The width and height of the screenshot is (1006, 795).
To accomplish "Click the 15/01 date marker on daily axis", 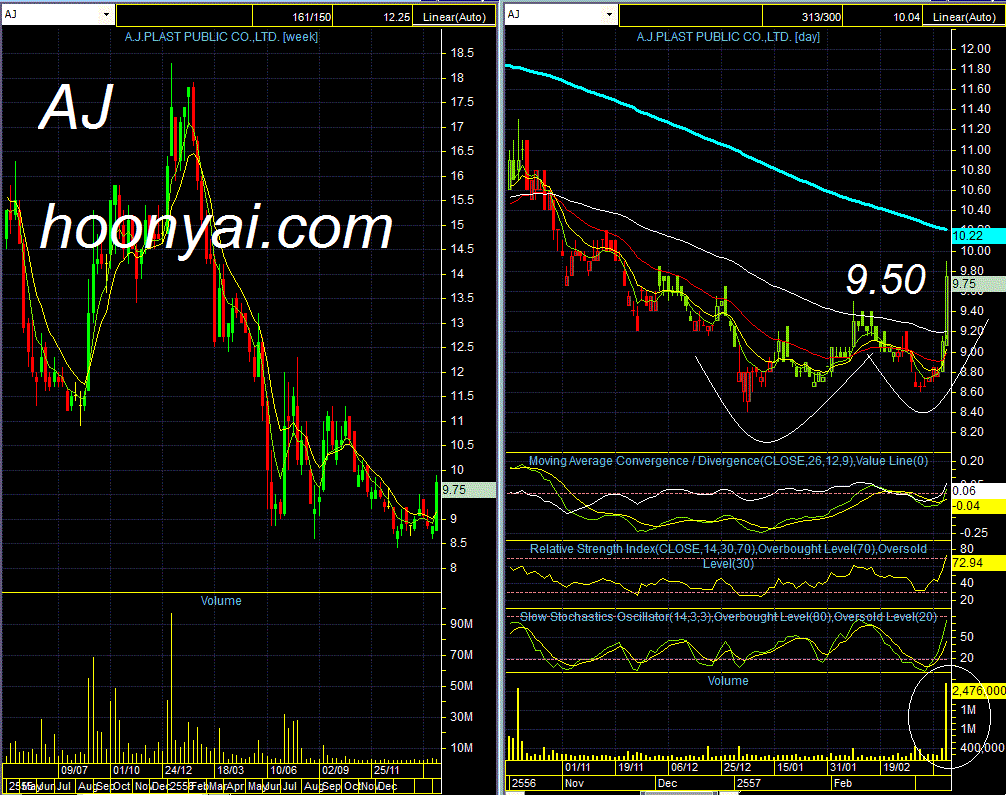I will click(790, 767).
